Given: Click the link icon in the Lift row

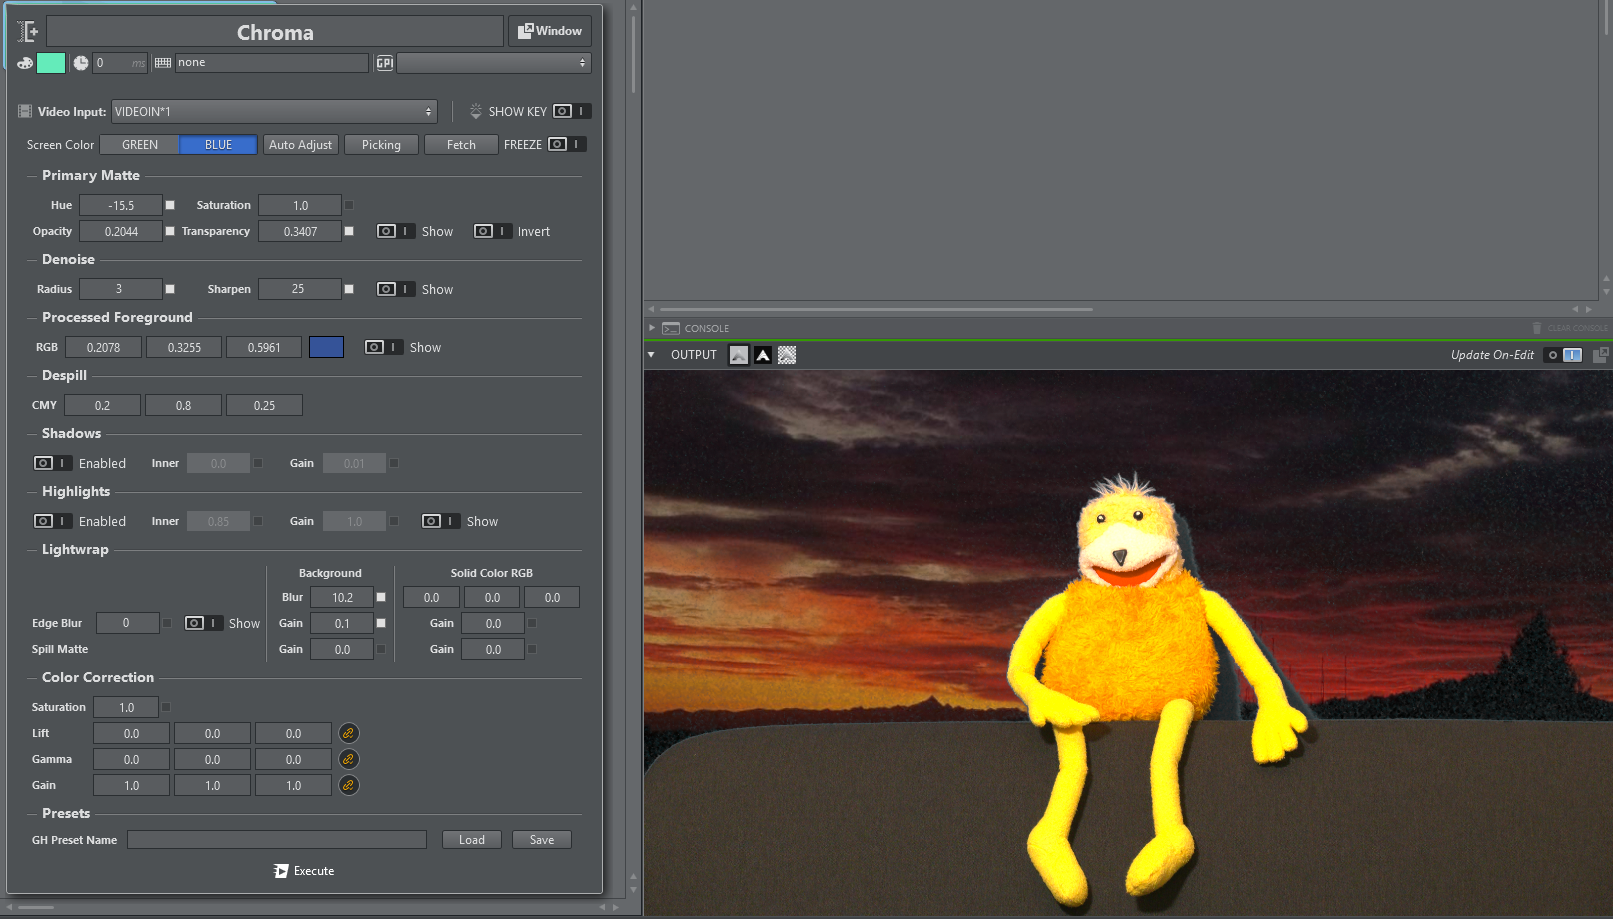Looking at the screenshot, I should (349, 733).
